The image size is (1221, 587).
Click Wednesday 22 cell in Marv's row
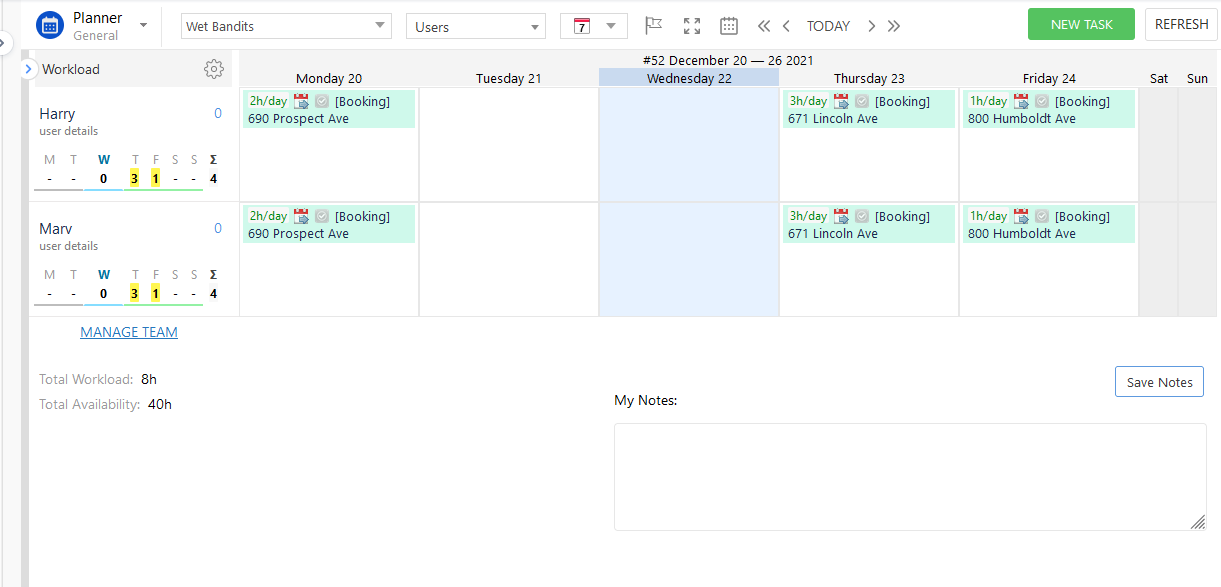[689, 260]
